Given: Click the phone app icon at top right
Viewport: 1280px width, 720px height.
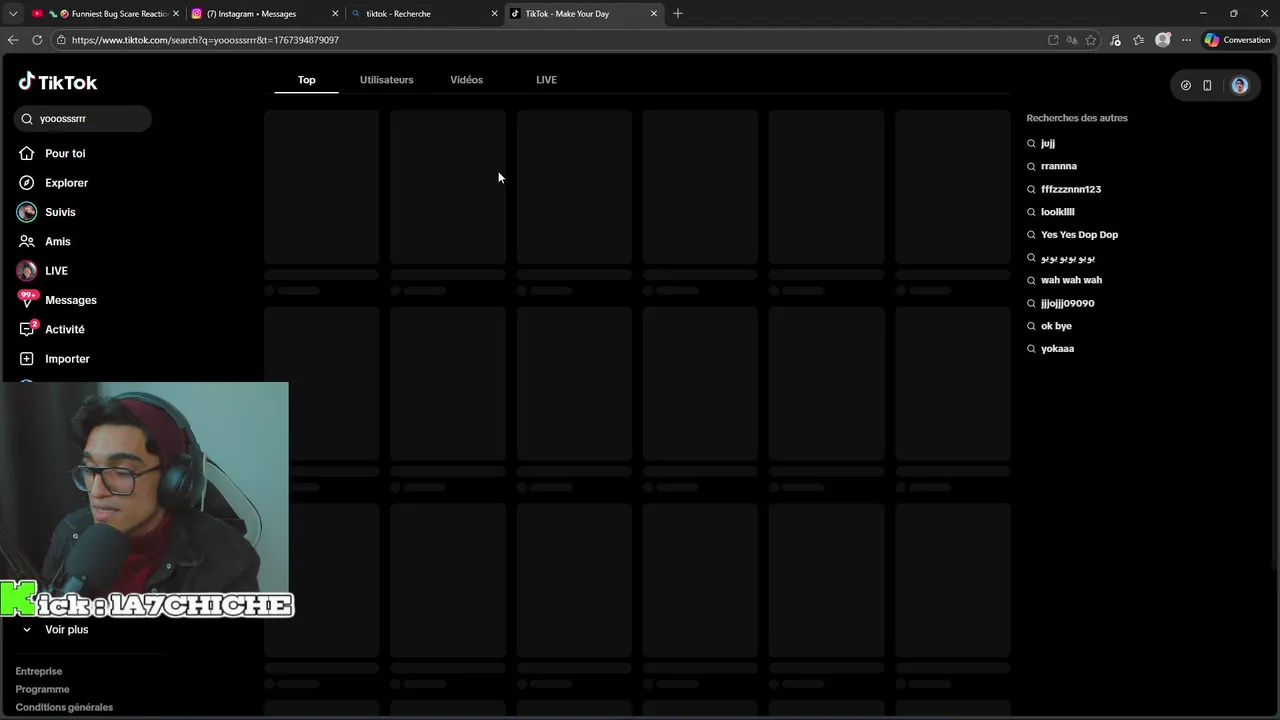Looking at the screenshot, I should point(1207,85).
